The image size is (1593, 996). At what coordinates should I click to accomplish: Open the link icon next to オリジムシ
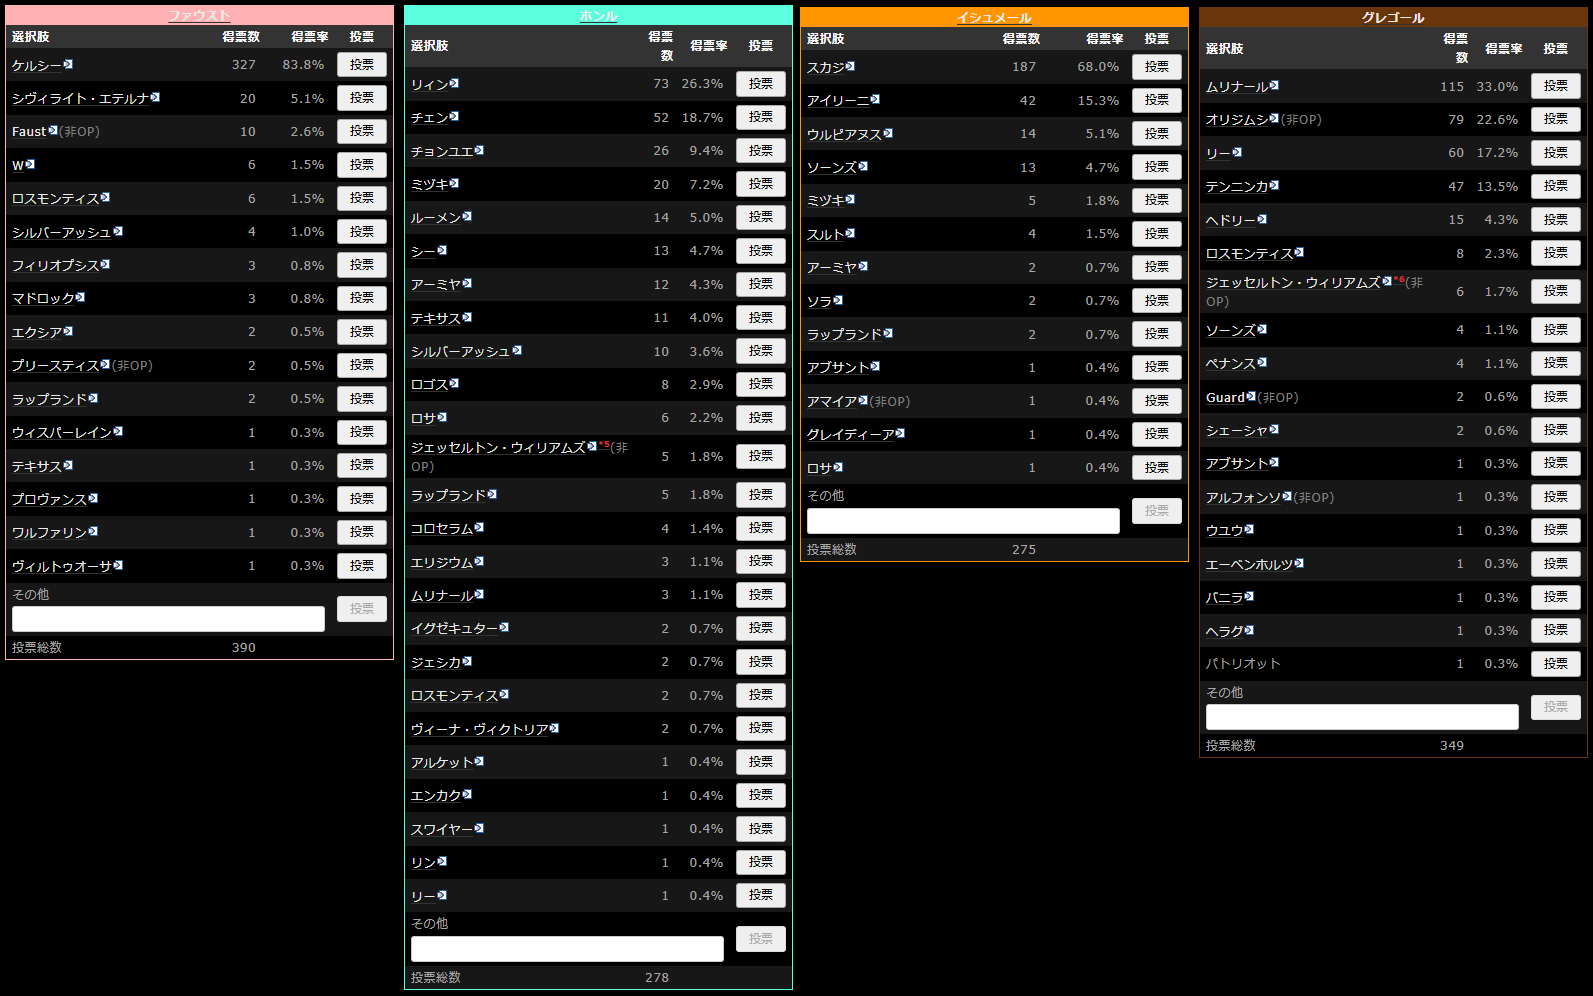[x=1274, y=118]
